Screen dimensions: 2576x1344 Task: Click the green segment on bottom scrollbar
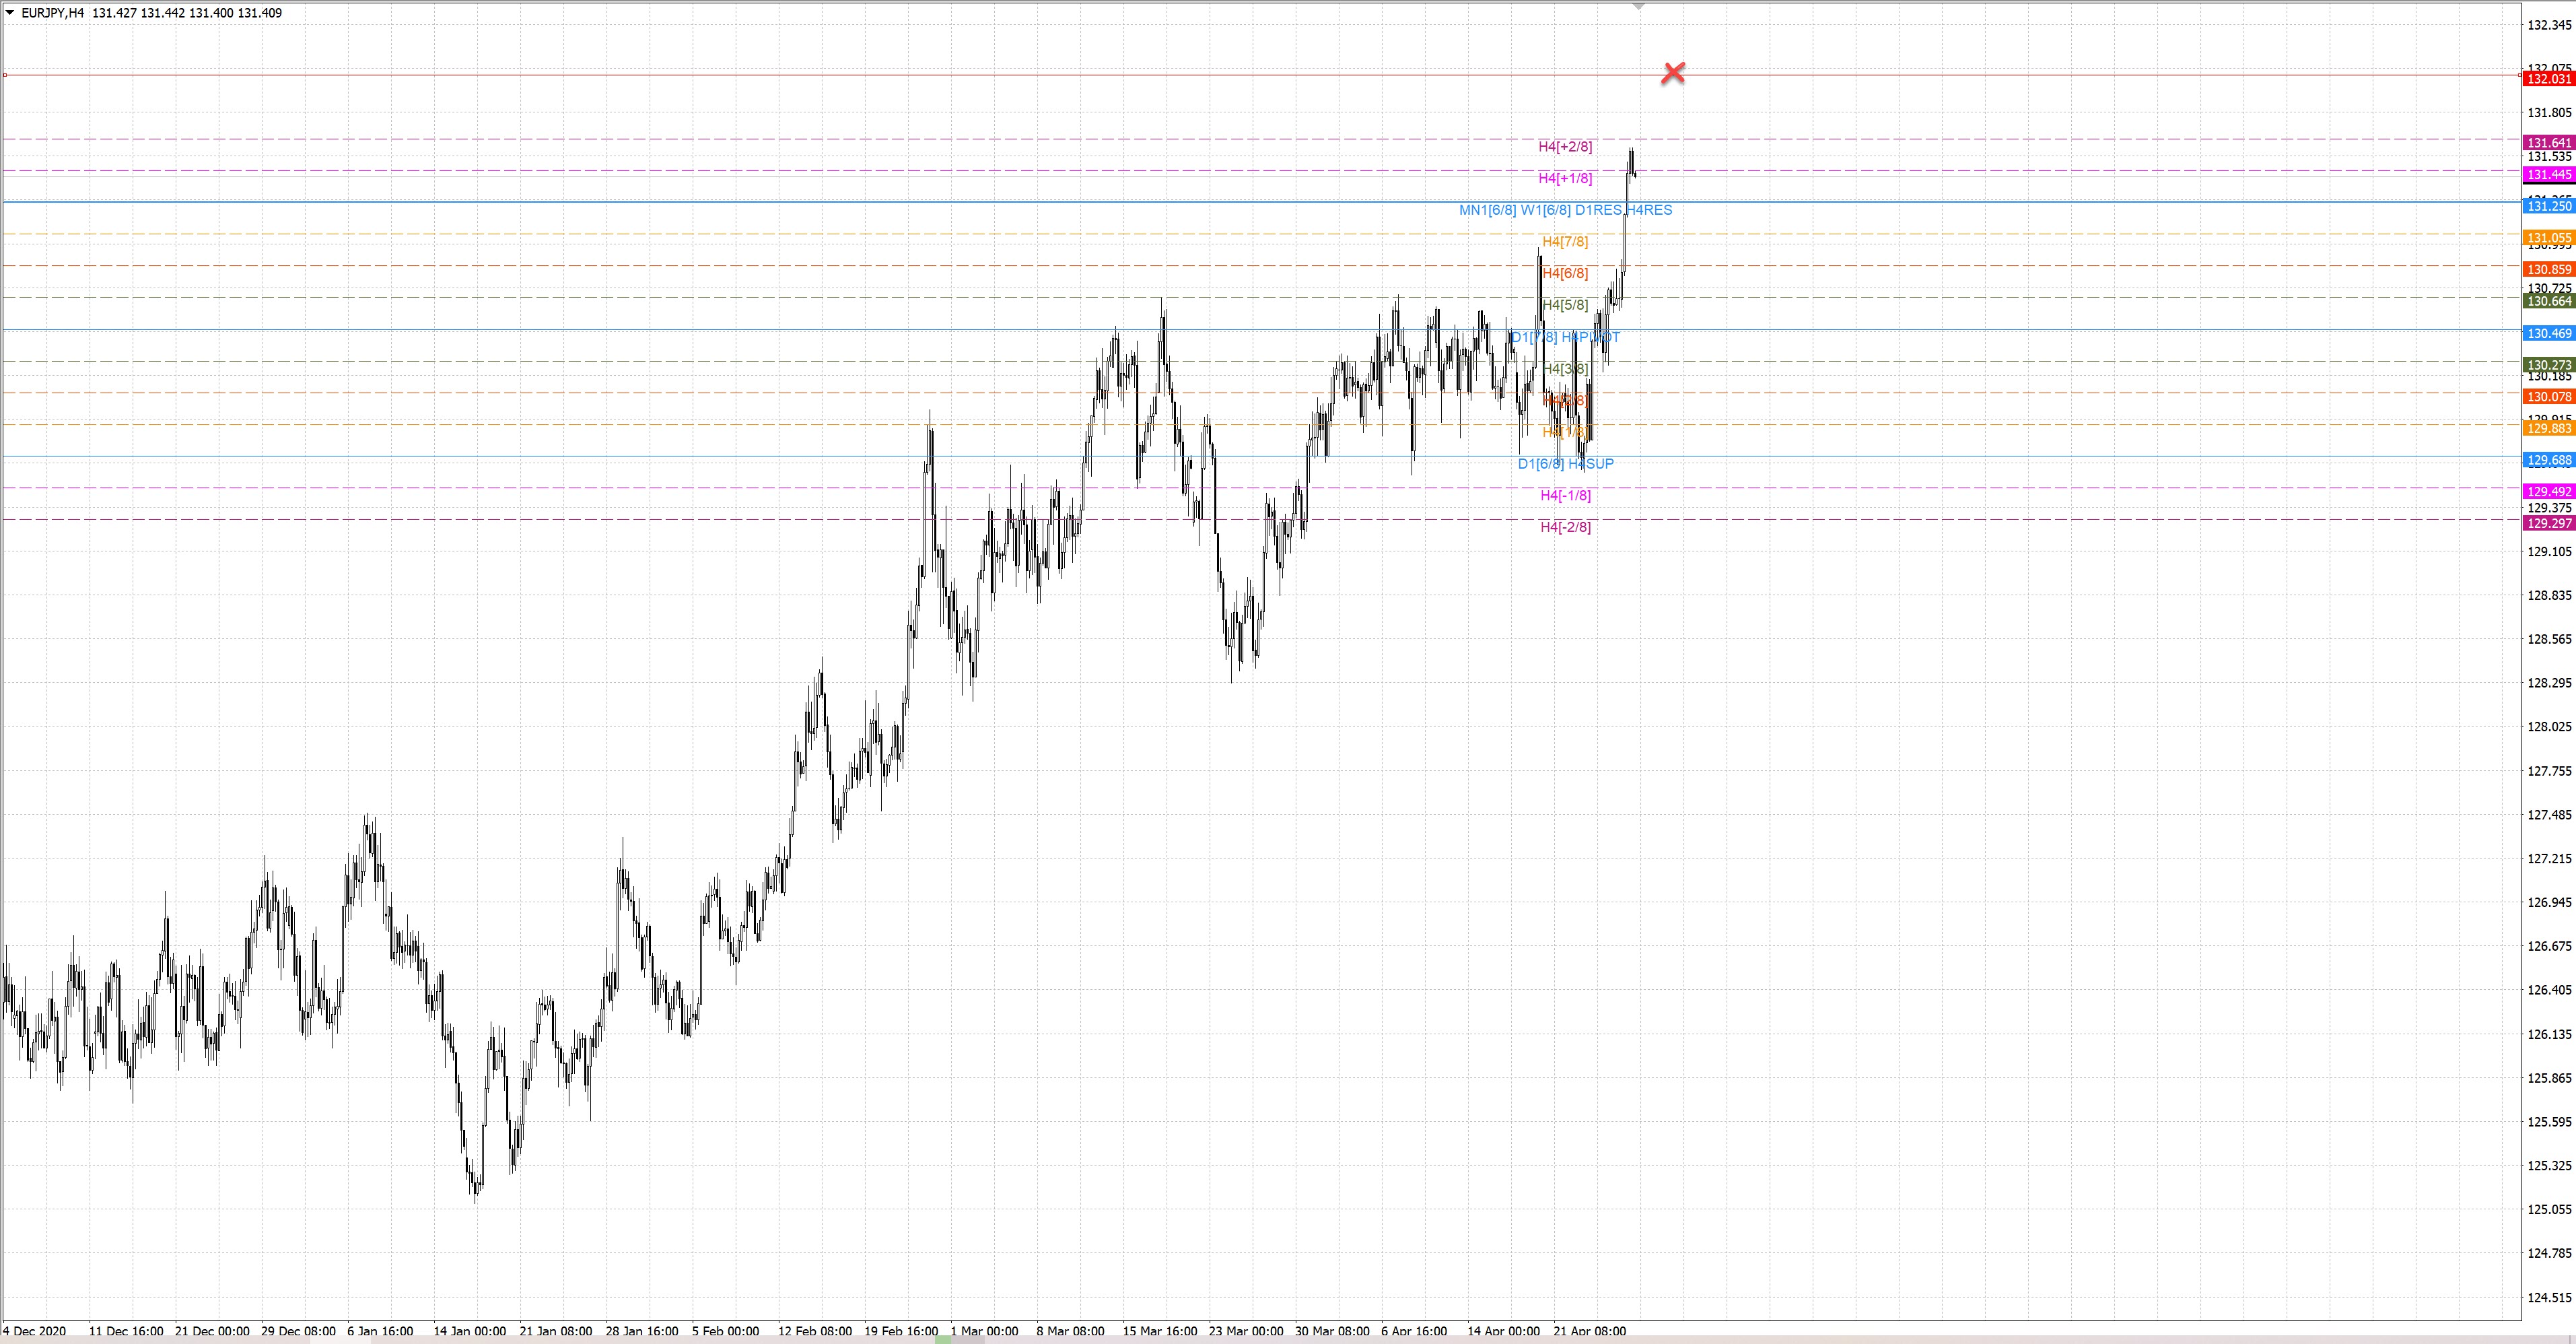(x=943, y=1340)
